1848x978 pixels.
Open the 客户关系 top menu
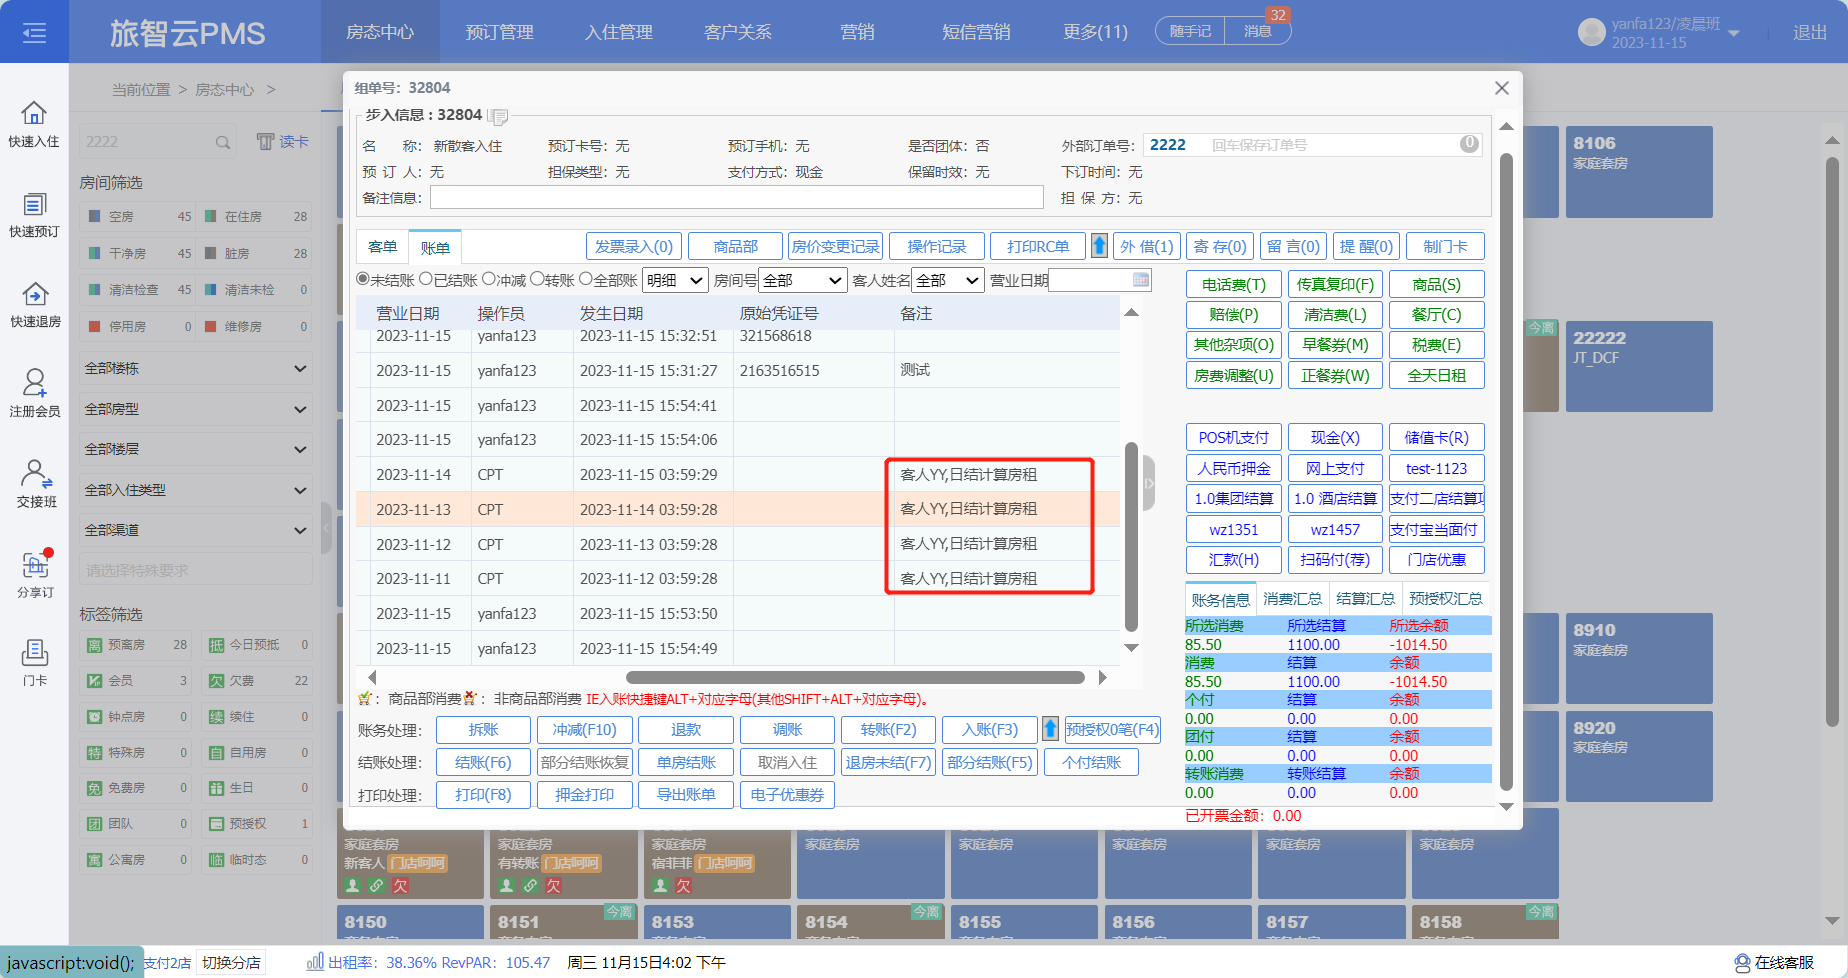tap(738, 32)
